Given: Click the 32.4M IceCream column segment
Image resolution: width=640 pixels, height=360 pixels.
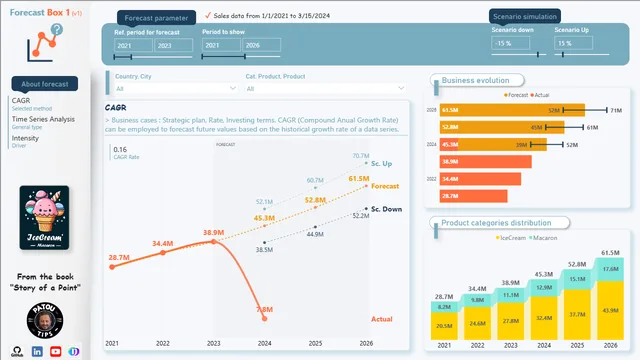Looking at the screenshot, I should (x=544, y=318).
